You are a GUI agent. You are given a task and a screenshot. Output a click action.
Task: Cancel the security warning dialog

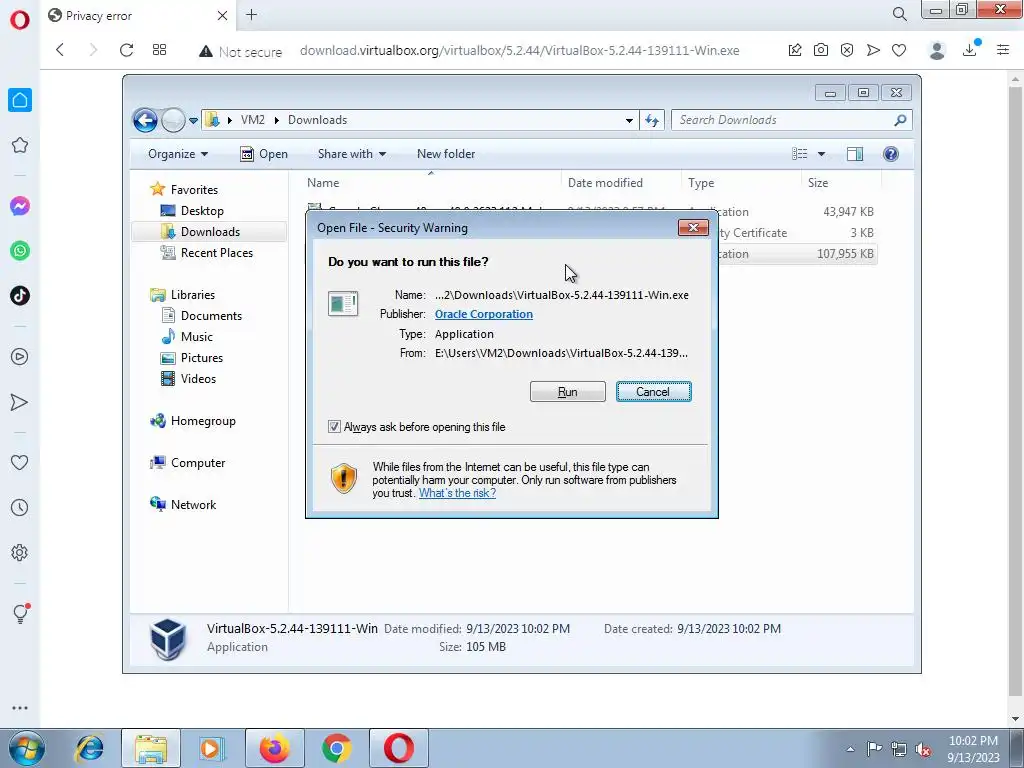(653, 392)
